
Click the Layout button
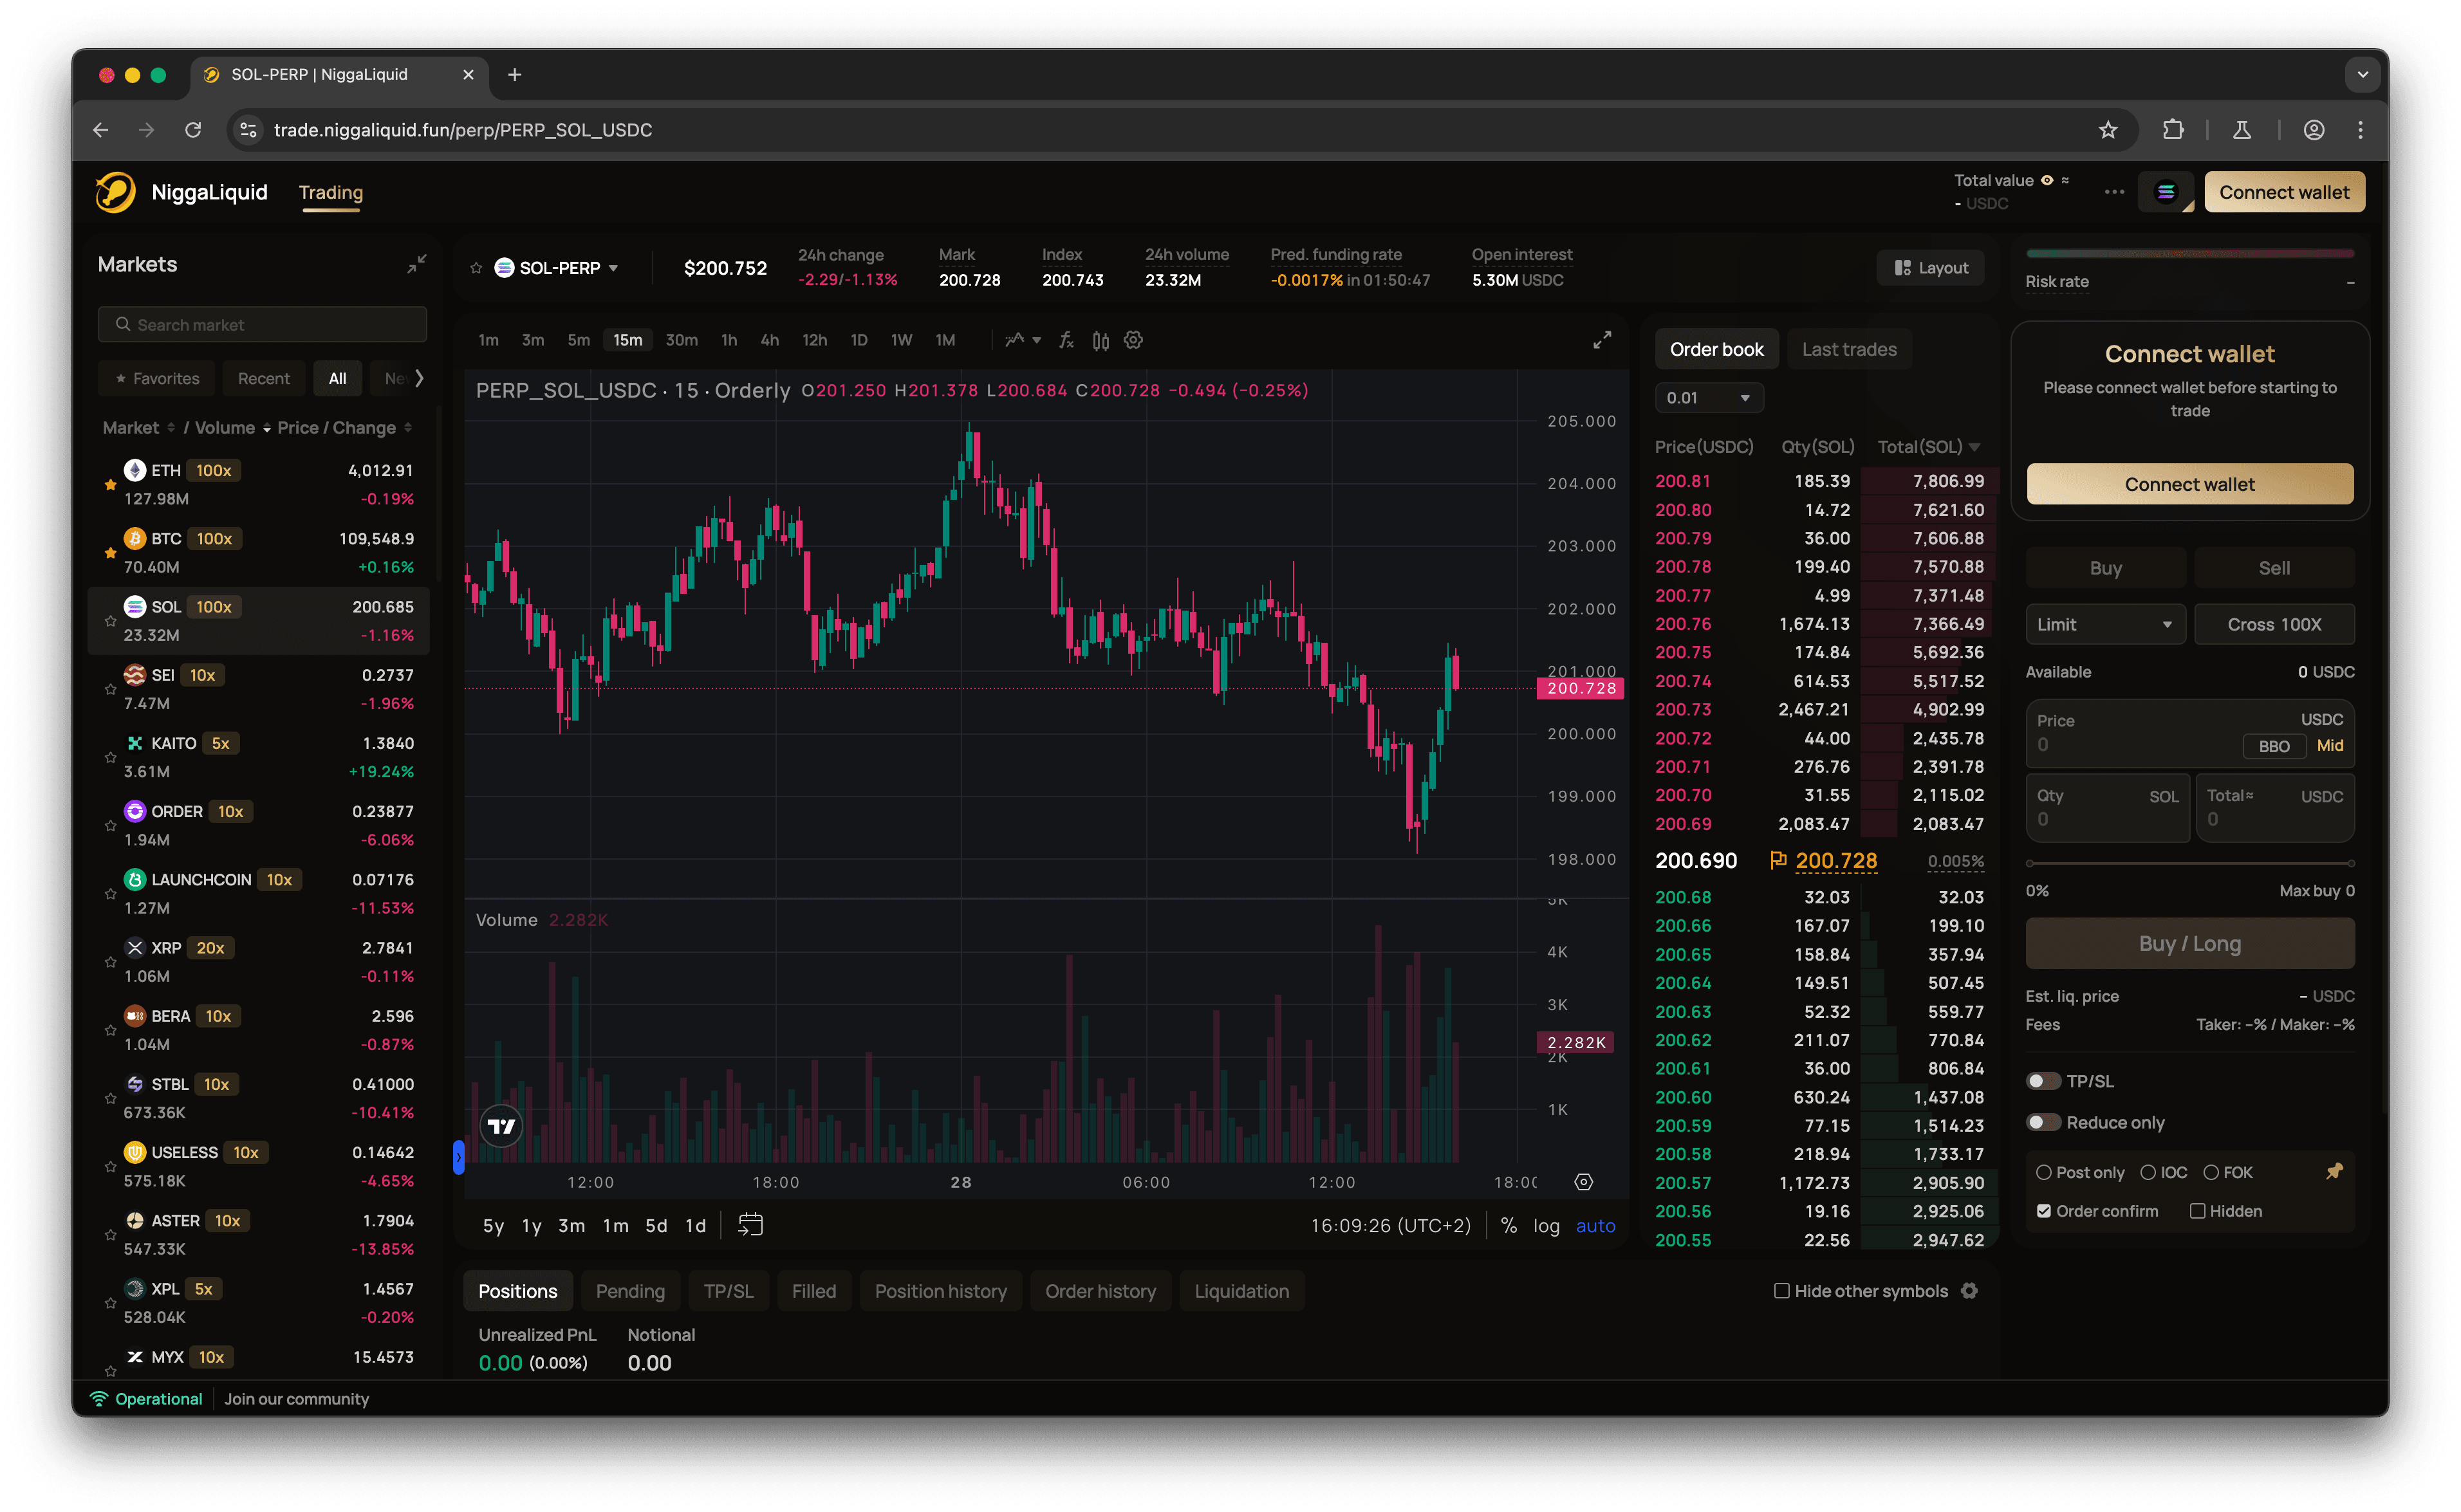point(1930,268)
